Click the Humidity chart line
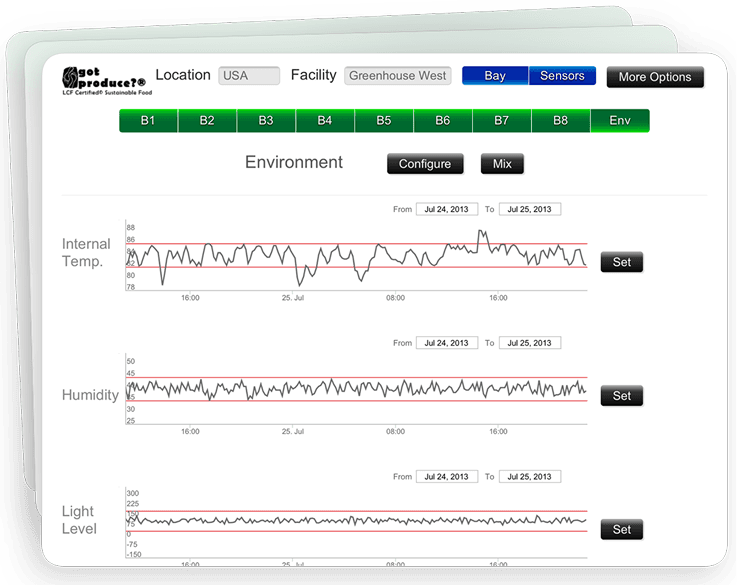737x585 pixels. 356,389
